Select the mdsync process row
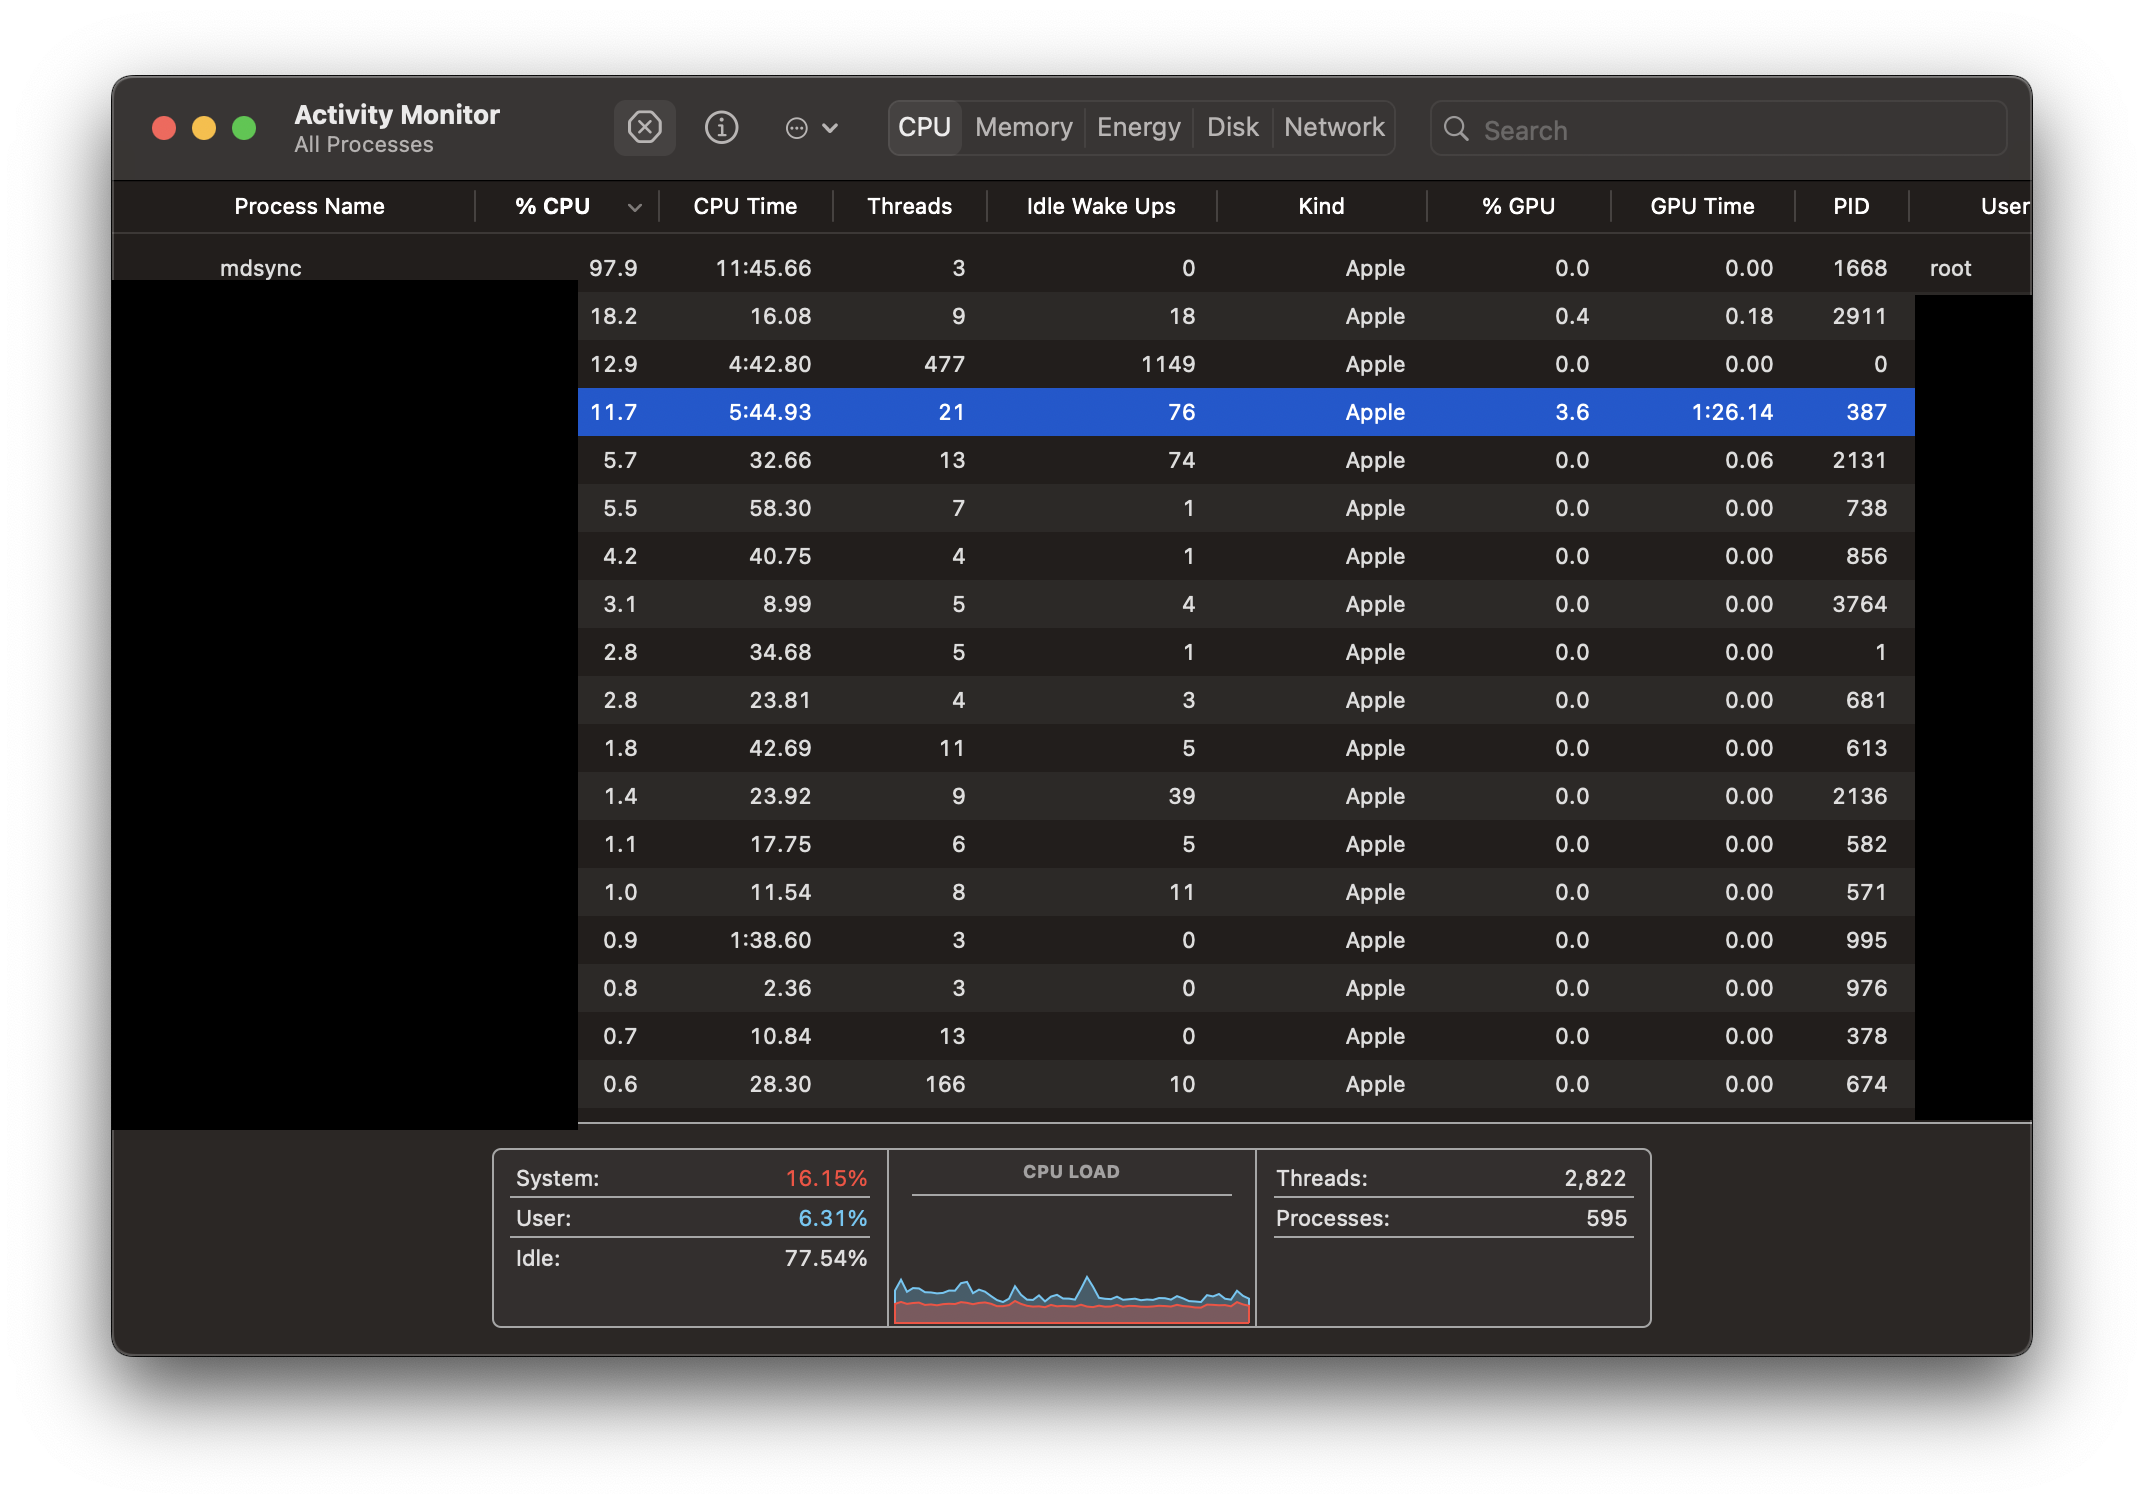Viewport: 2144px width, 1504px height. click(x=261, y=268)
